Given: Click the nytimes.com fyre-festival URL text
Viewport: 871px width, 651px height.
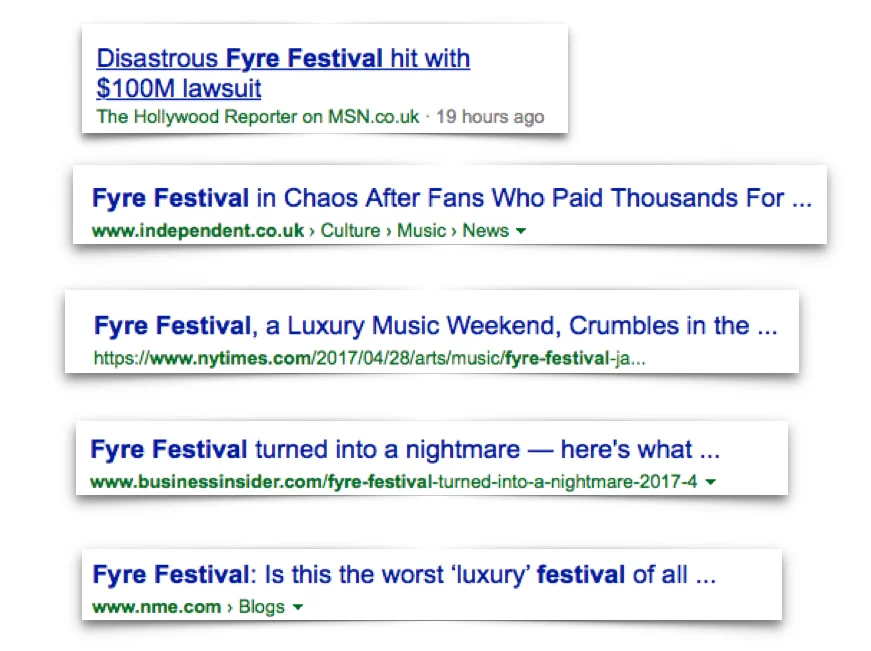Looking at the screenshot, I should (369, 358).
